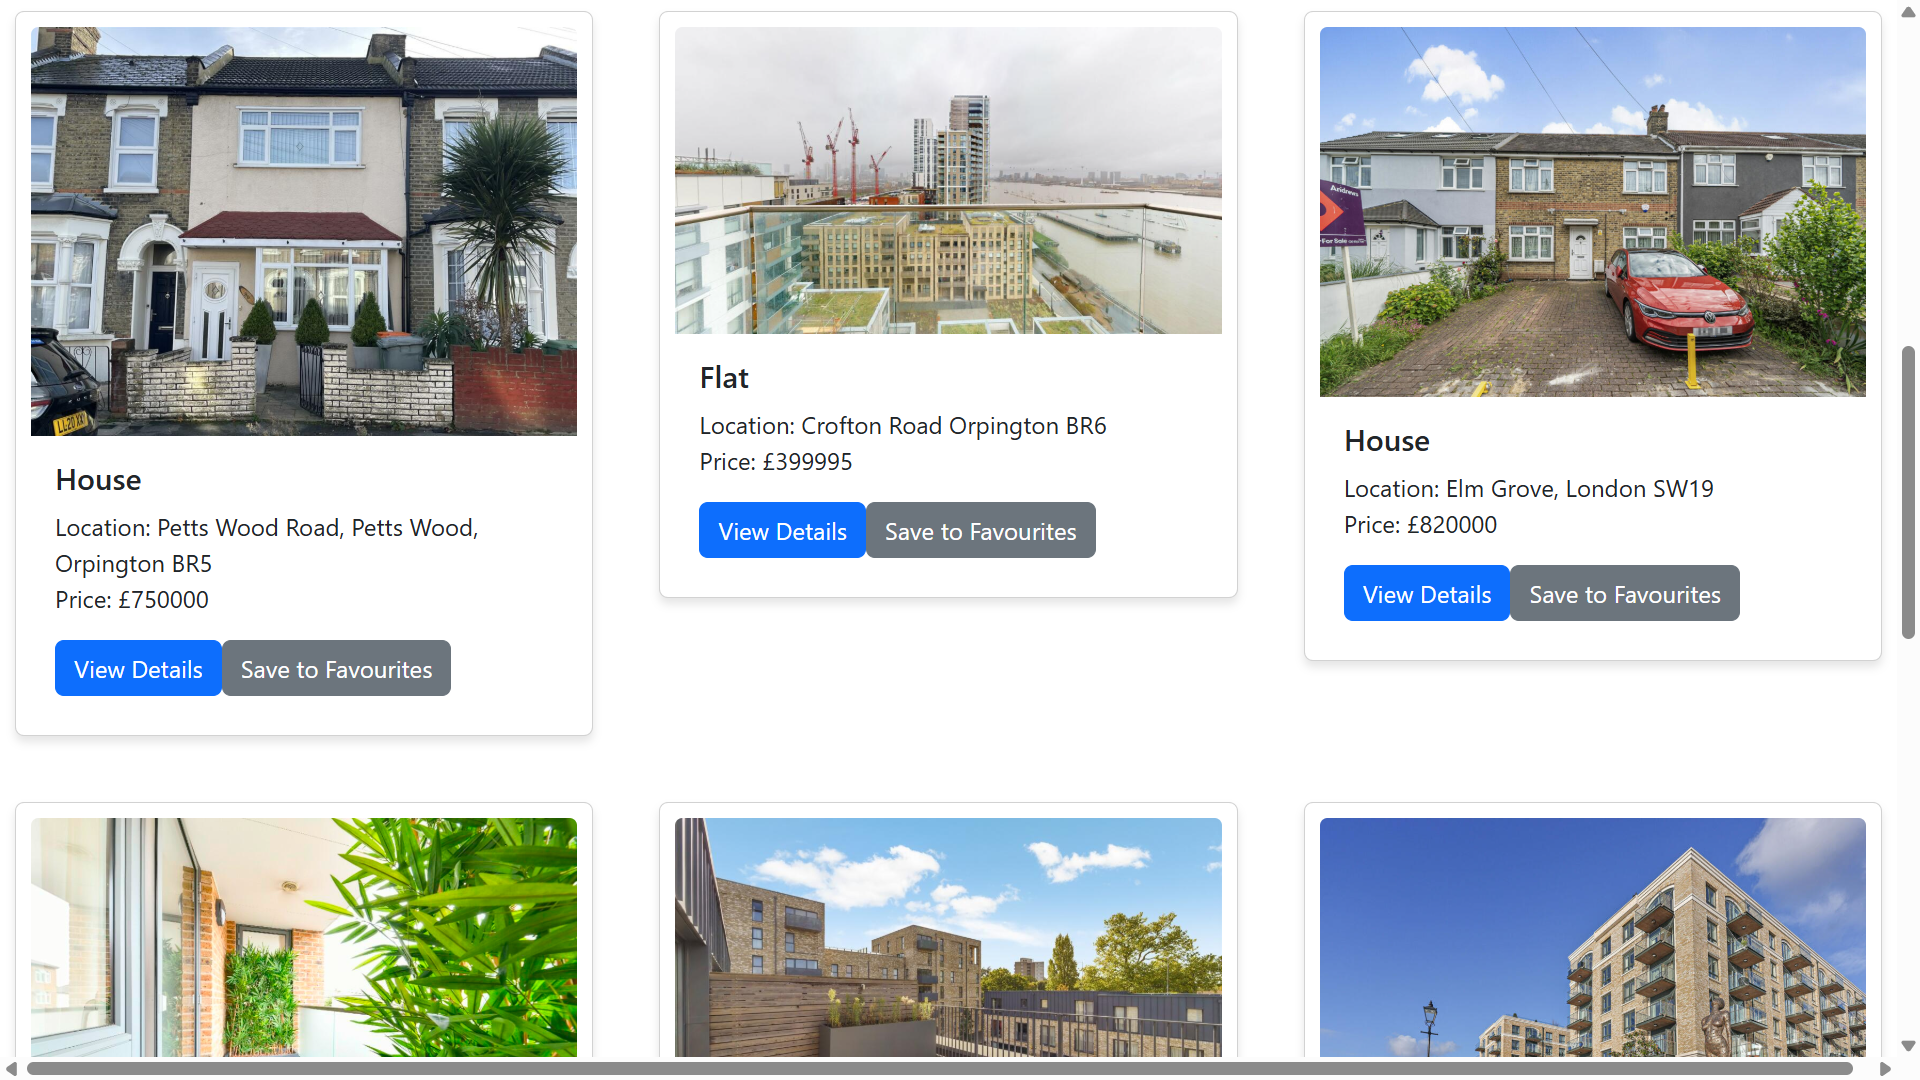Open brick apartment terrace listing photo
Screen dimensions: 1920x1080
click(948, 937)
